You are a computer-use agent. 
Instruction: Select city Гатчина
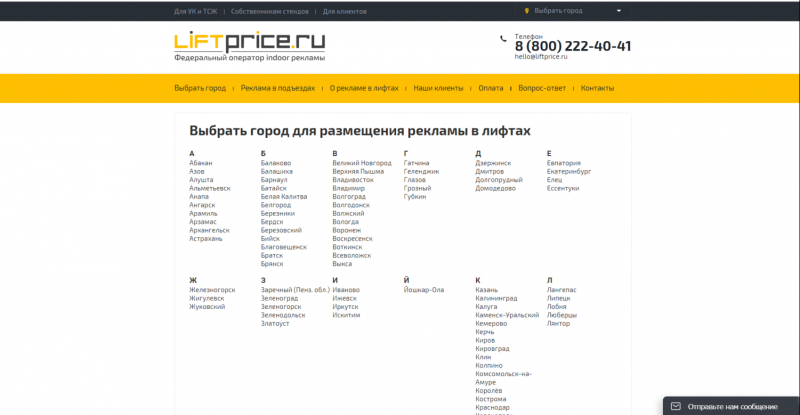(416, 163)
